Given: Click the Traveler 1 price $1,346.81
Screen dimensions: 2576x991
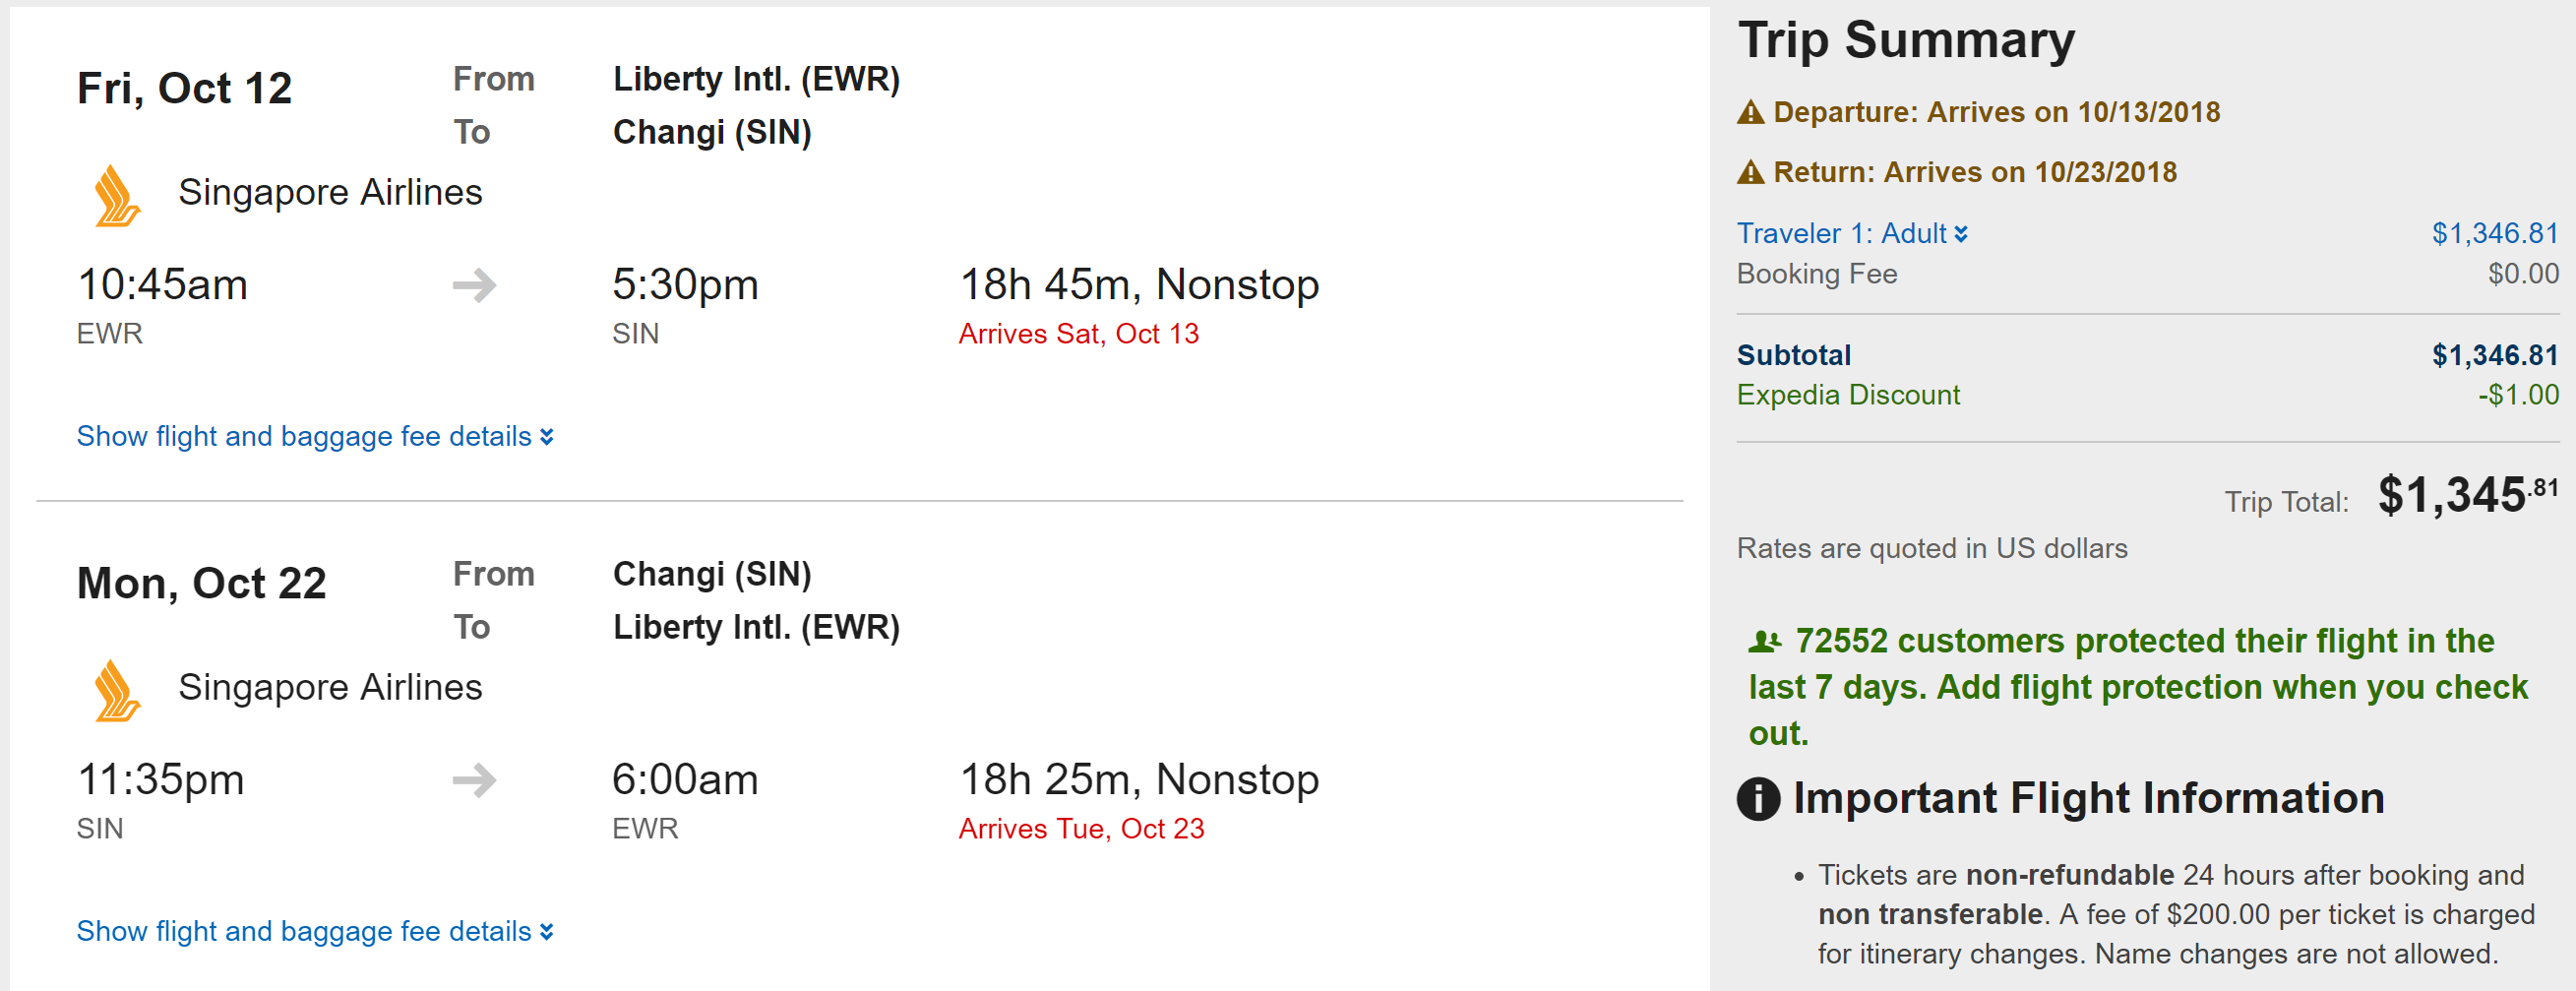Looking at the screenshot, I should click(2494, 234).
